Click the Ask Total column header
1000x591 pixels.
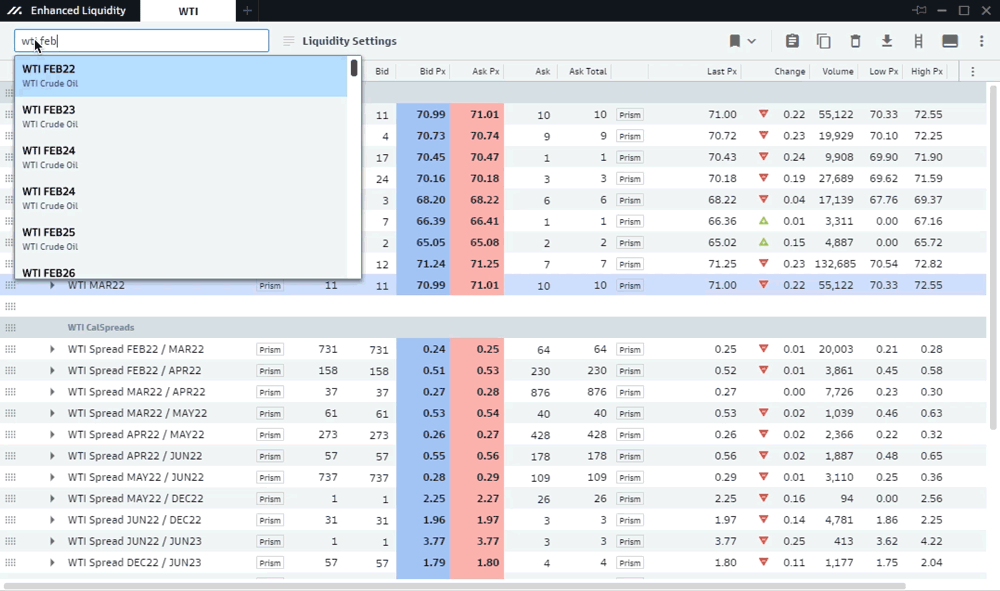pos(587,71)
